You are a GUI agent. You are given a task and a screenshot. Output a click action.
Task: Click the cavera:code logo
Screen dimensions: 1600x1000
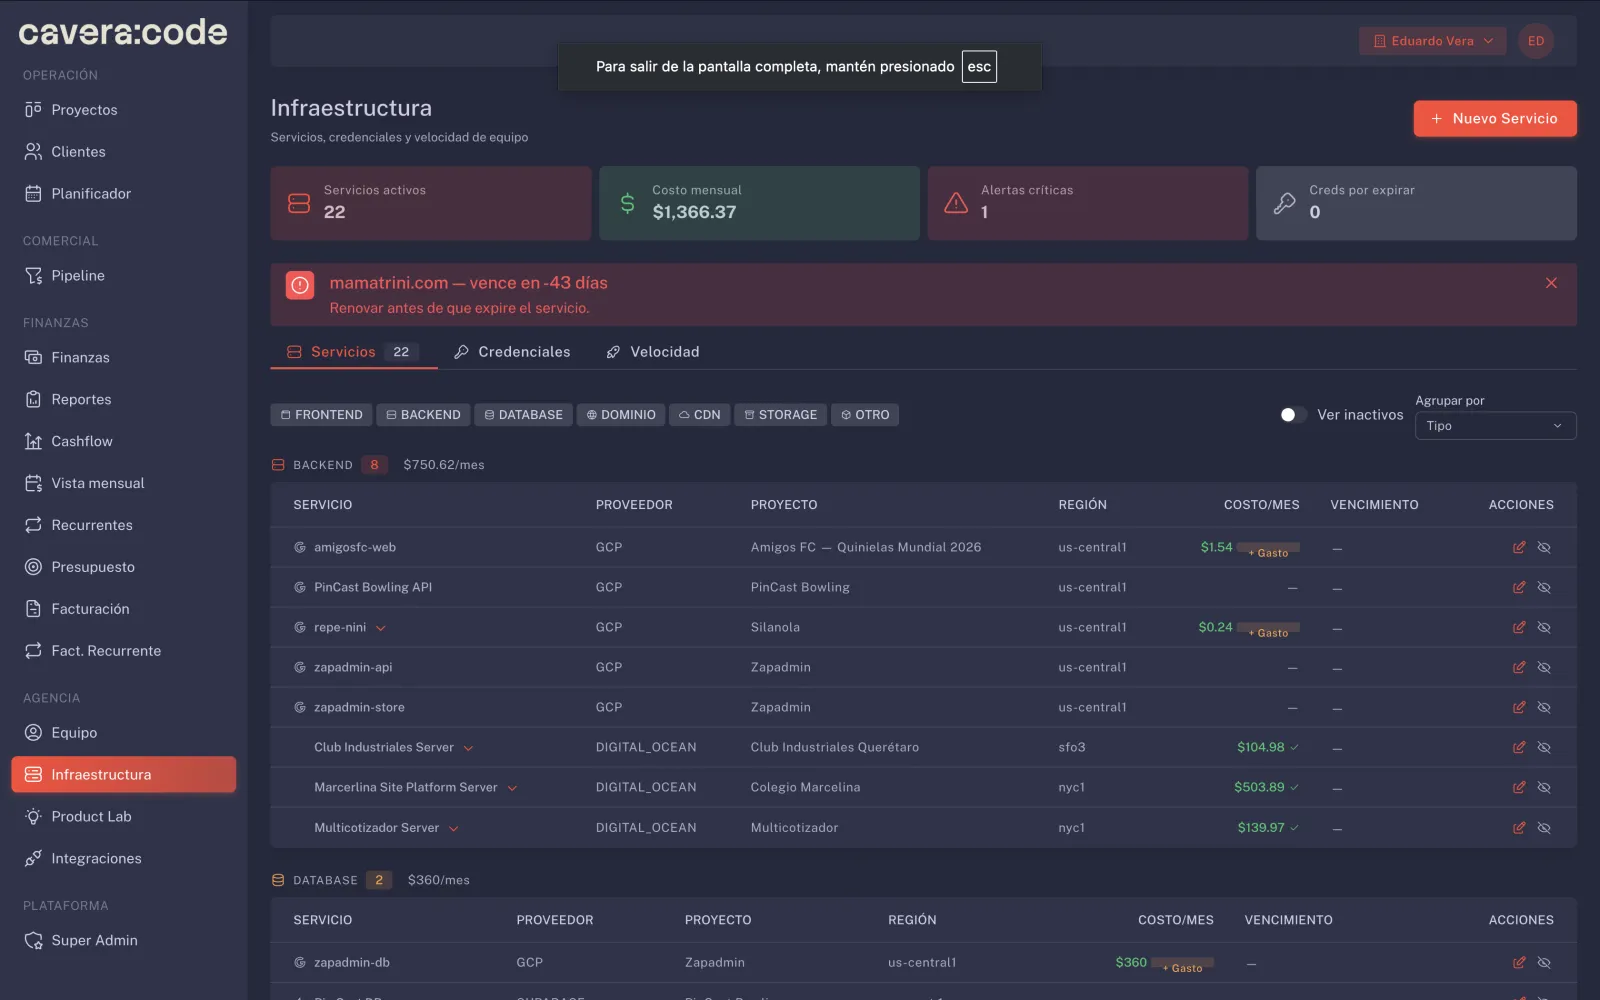(123, 32)
